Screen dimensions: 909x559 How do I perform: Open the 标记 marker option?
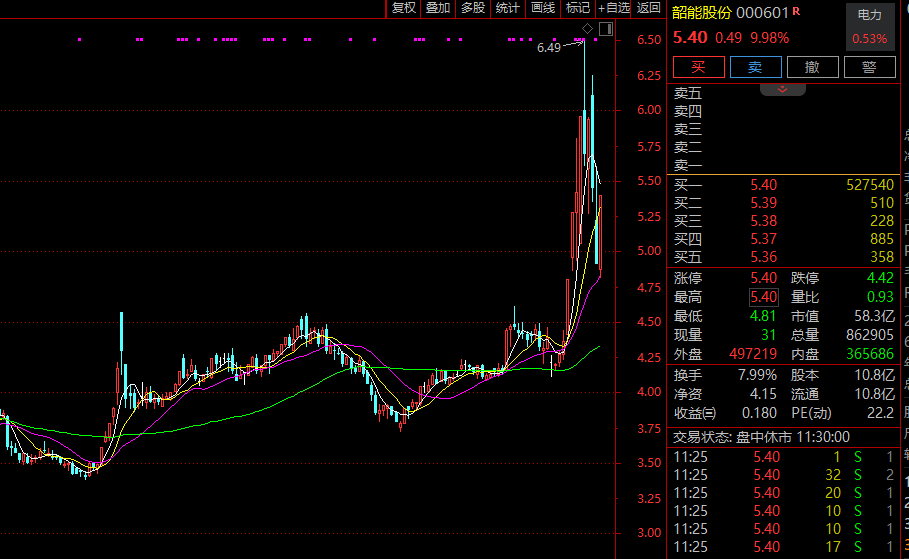coord(577,8)
